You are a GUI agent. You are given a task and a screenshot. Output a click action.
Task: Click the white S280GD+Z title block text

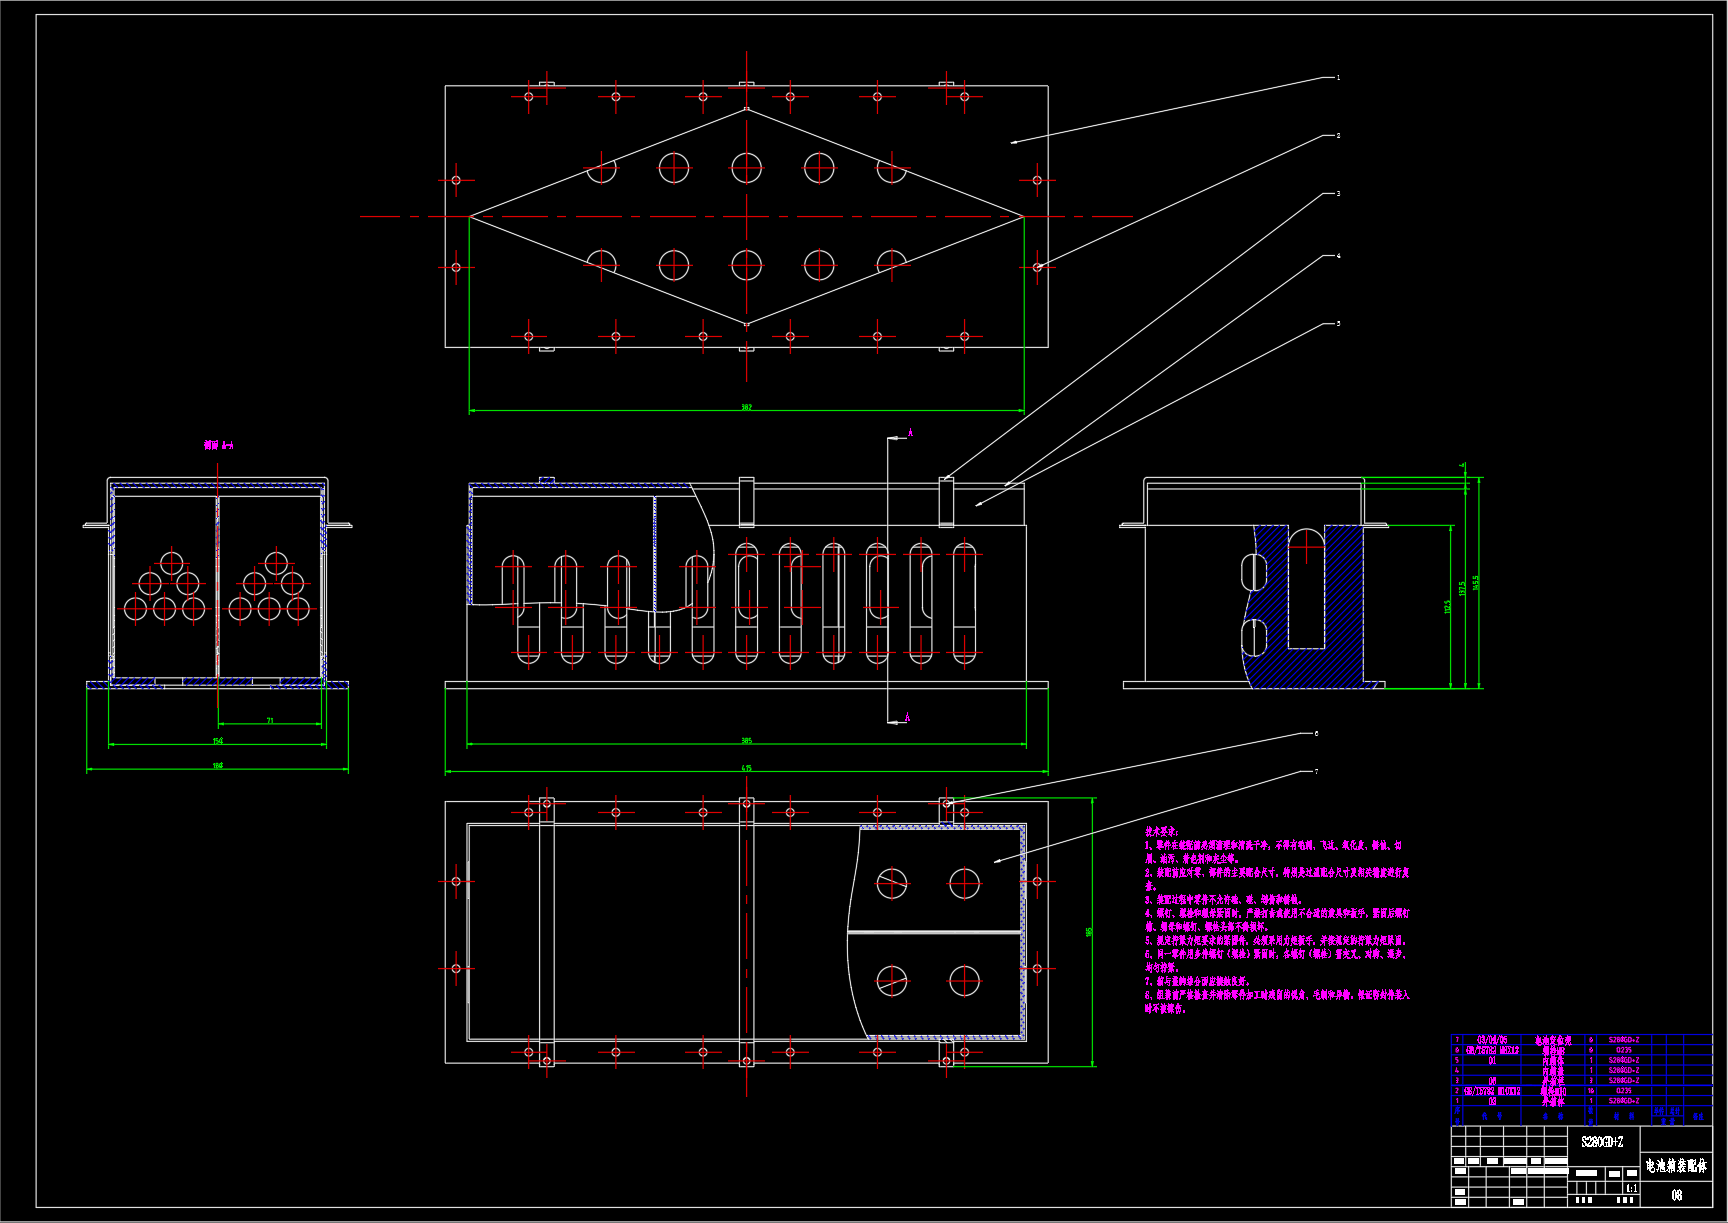point(1602,1142)
